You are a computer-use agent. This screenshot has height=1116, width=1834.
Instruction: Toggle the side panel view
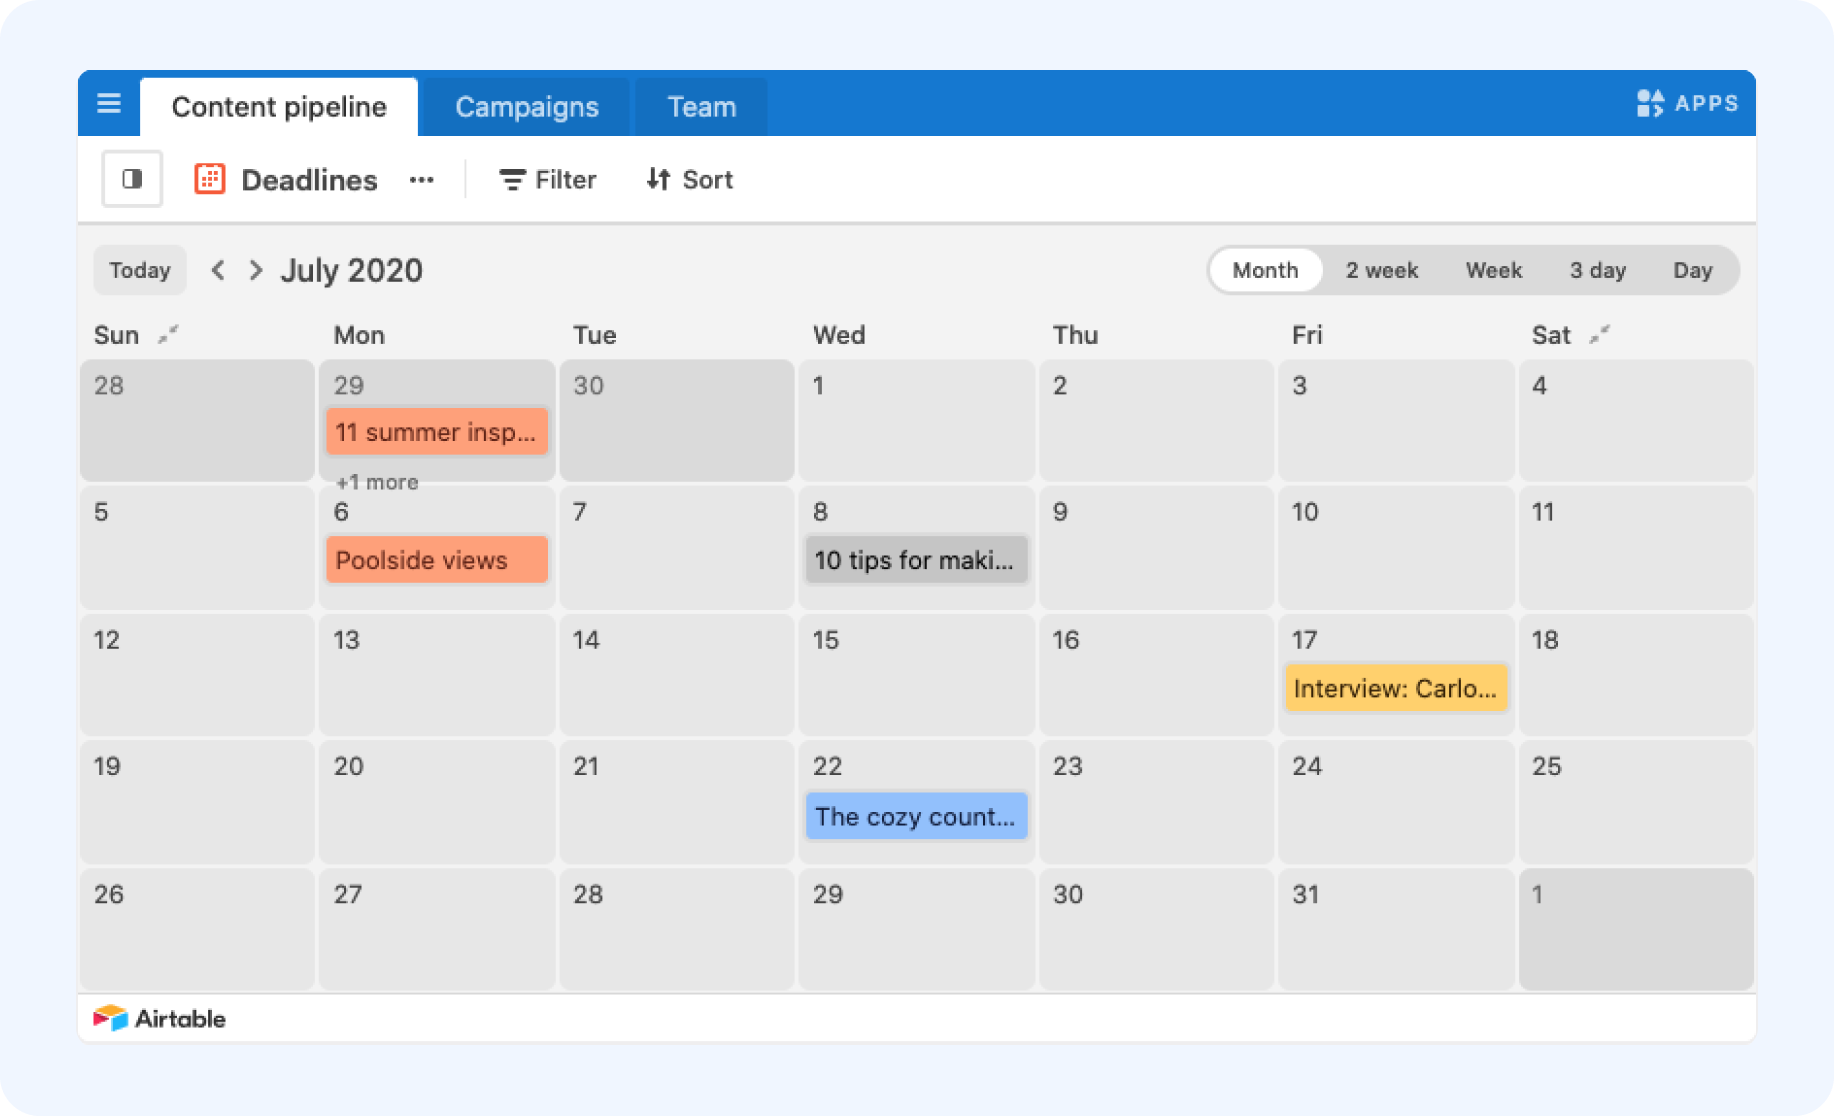coord(132,179)
